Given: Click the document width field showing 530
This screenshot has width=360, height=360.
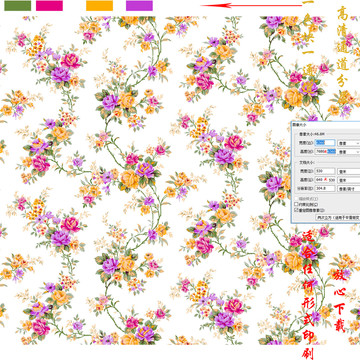Looking at the screenshot, I should coord(325,171).
